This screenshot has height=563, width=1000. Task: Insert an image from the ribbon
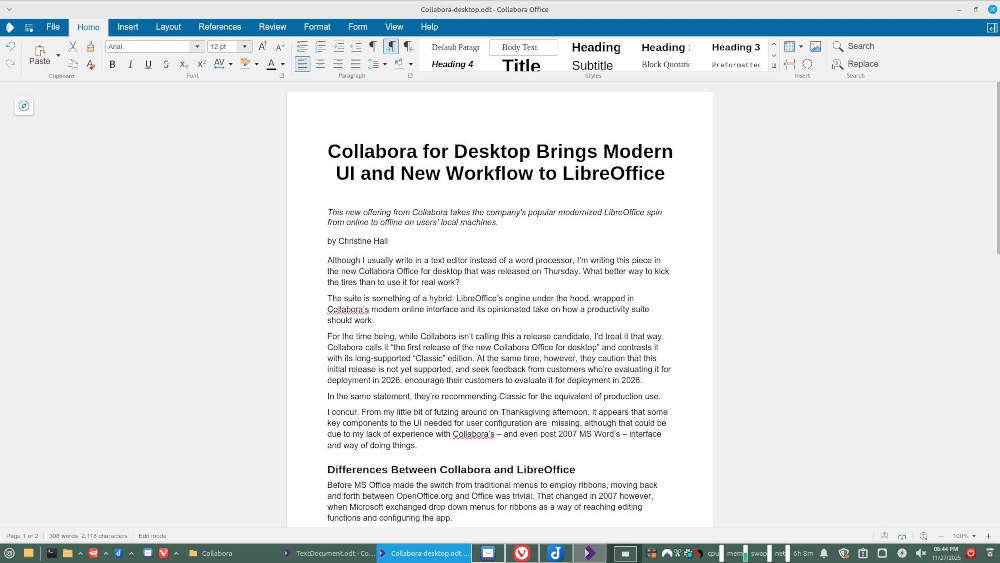point(815,47)
